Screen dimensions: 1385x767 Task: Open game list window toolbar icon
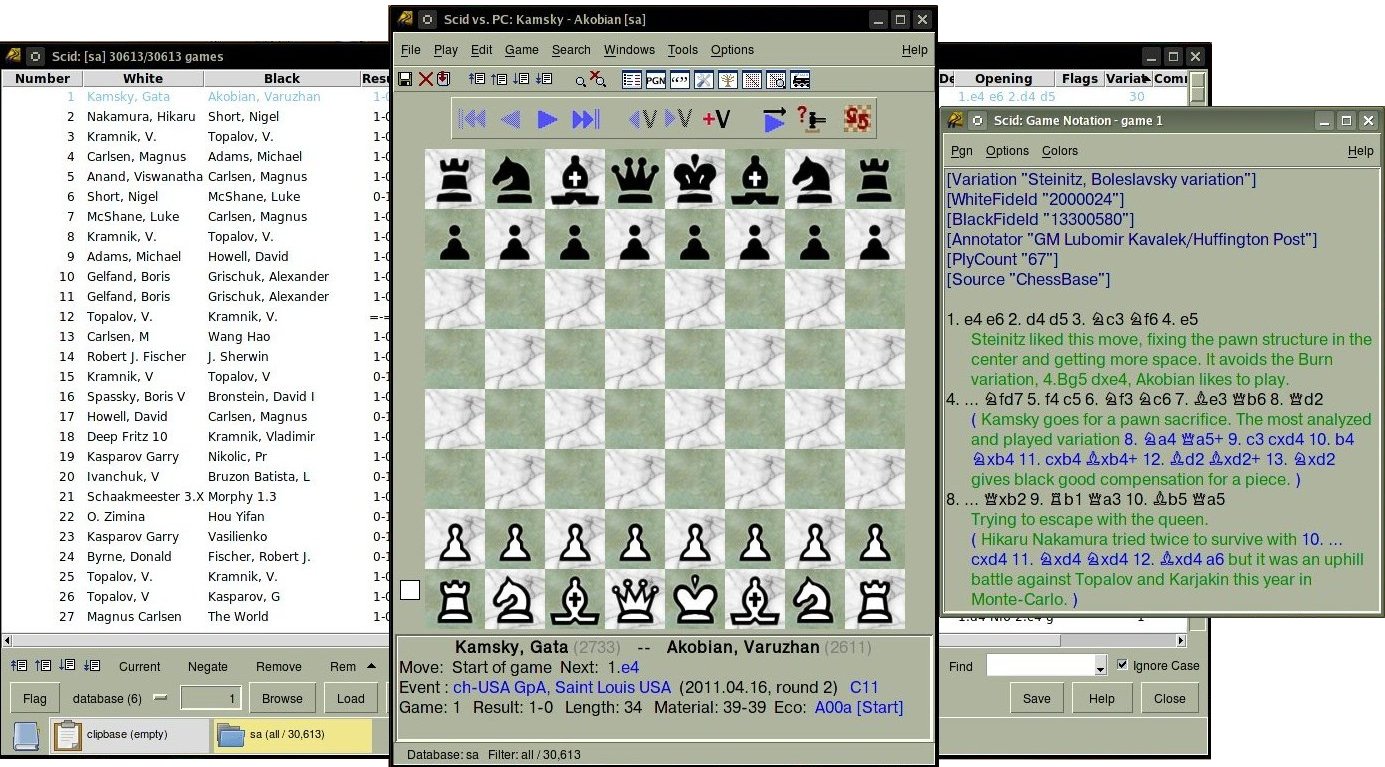(x=632, y=80)
